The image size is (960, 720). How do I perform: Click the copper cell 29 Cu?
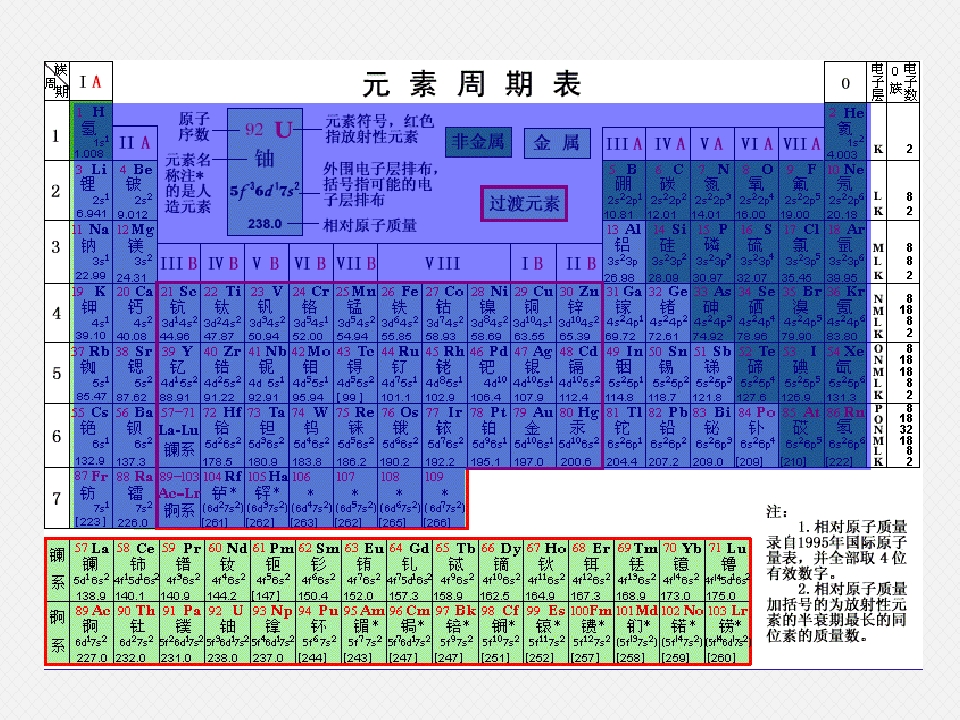point(533,312)
